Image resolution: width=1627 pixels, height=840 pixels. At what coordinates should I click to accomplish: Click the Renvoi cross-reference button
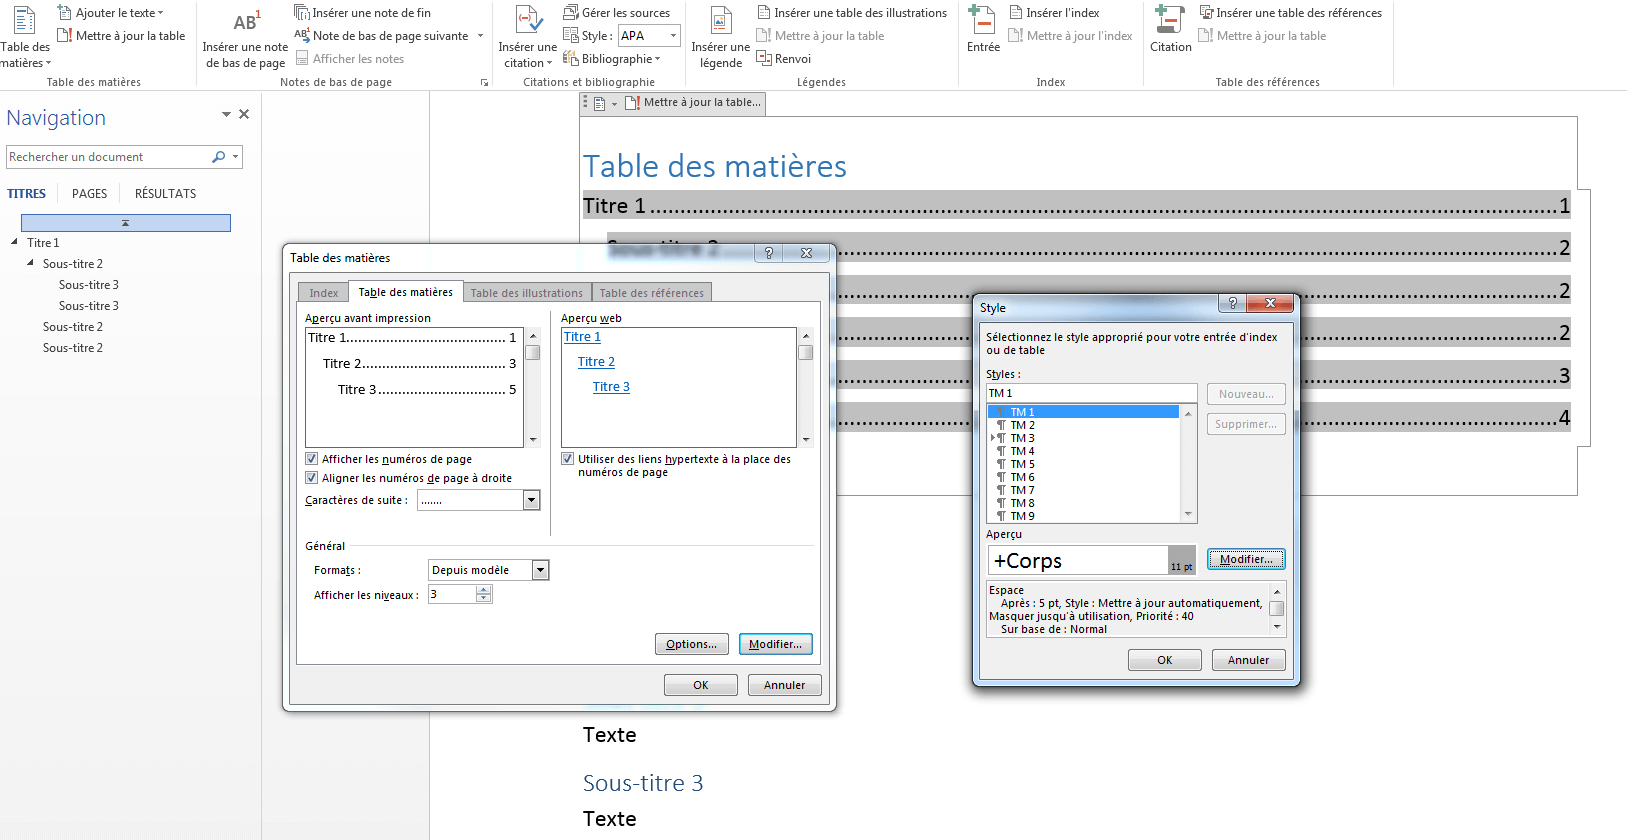pyautogui.click(x=784, y=59)
